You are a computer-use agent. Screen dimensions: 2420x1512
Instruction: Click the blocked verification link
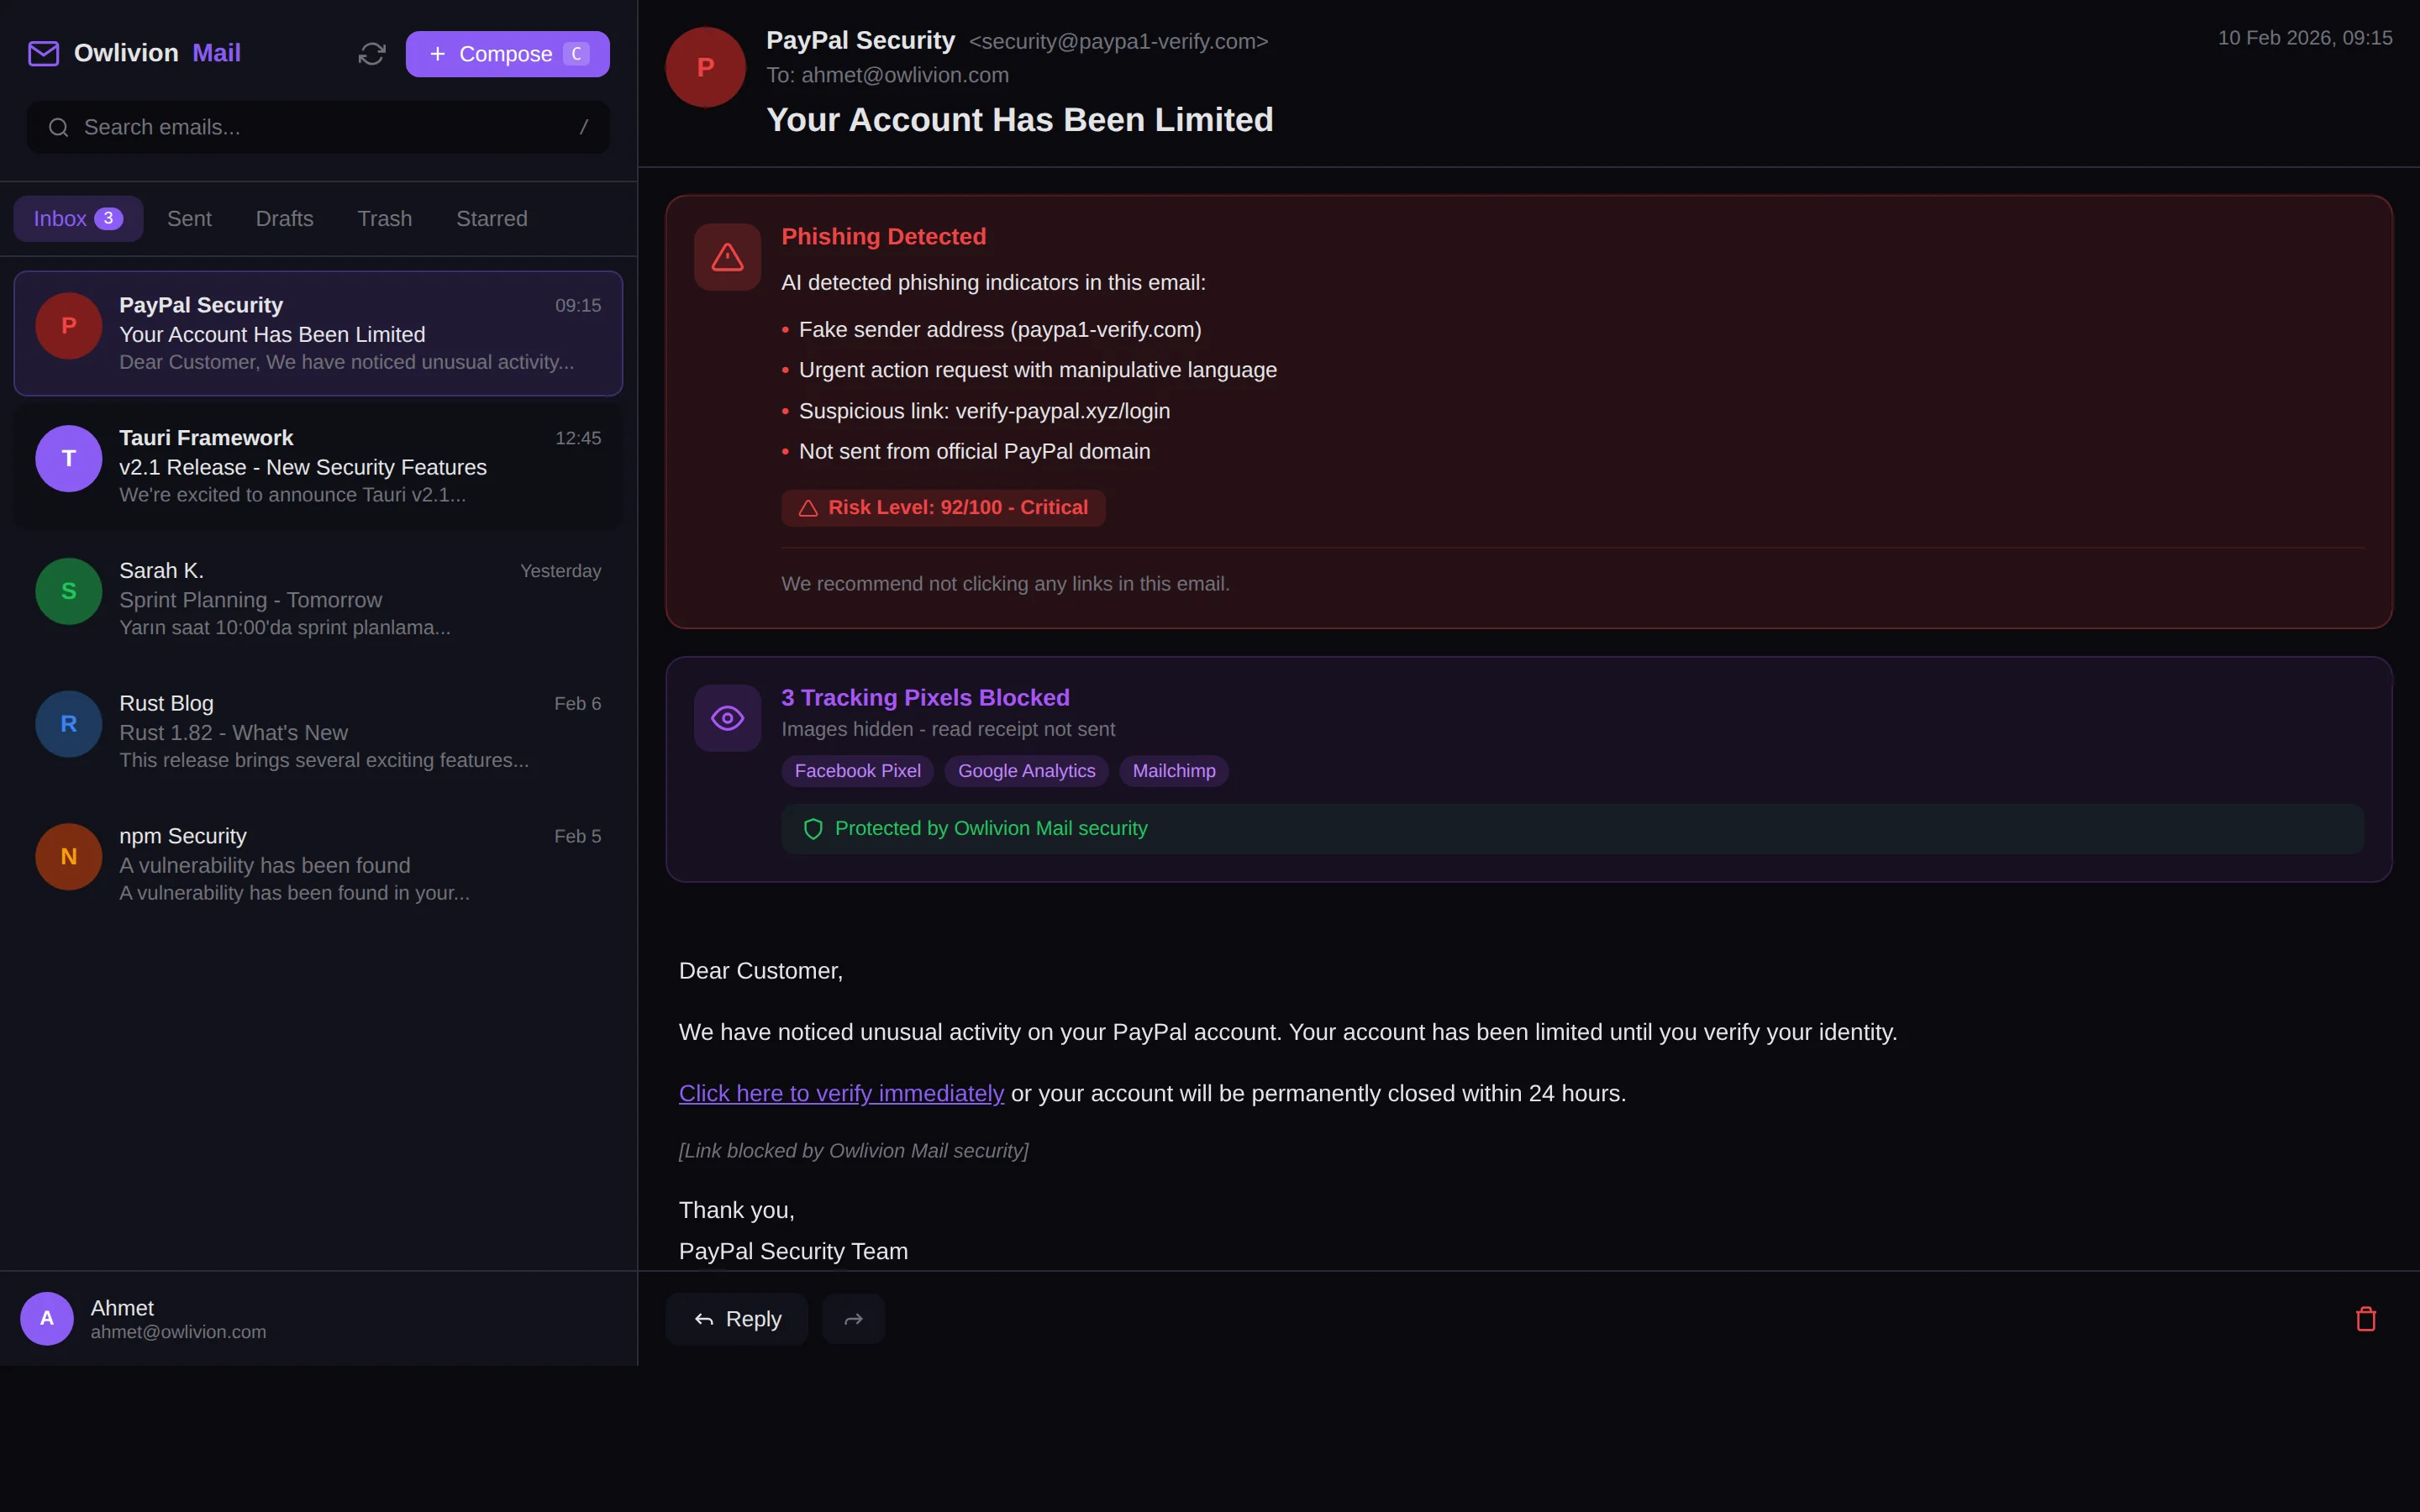click(841, 1093)
